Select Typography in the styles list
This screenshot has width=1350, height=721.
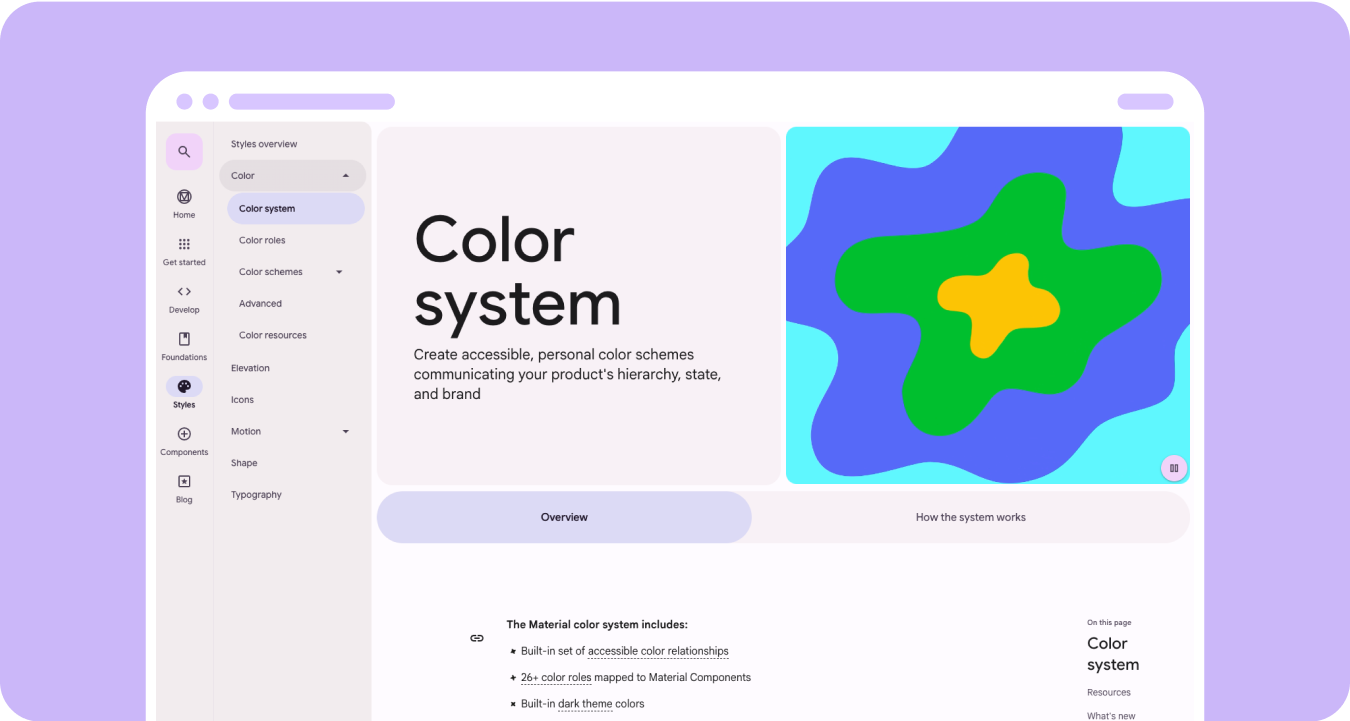[x=256, y=495]
